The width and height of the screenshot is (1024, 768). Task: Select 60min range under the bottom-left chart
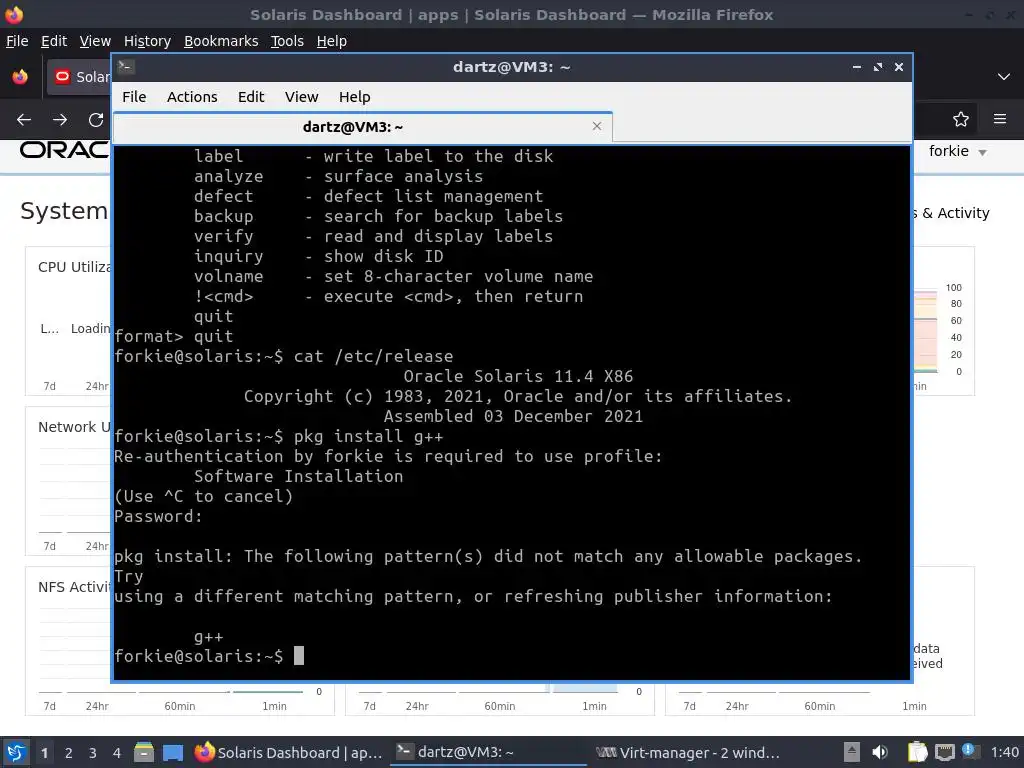coord(180,706)
